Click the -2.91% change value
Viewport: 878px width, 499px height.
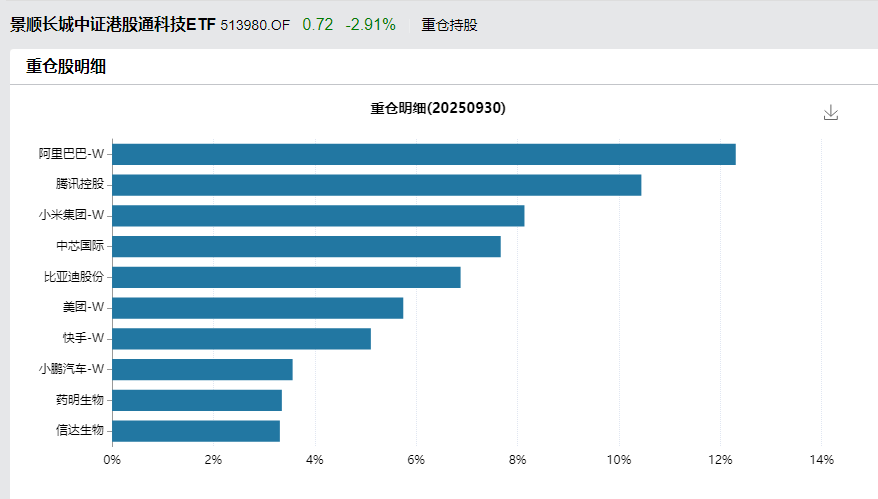(x=370, y=25)
